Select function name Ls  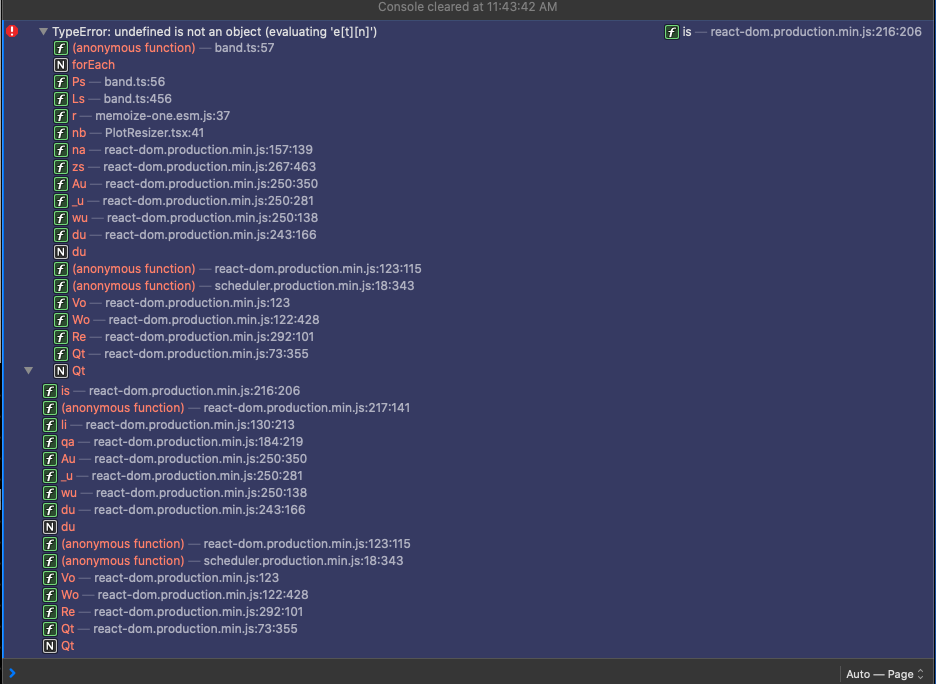pos(78,98)
